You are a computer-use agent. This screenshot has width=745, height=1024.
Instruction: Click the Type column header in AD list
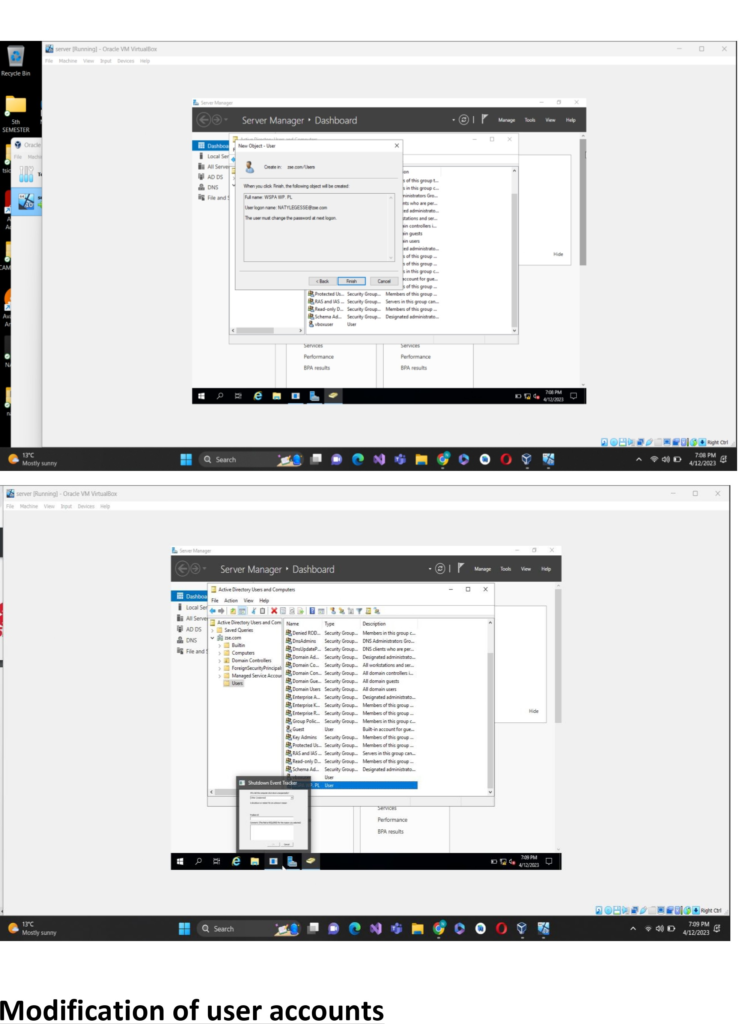tap(341, 624)
